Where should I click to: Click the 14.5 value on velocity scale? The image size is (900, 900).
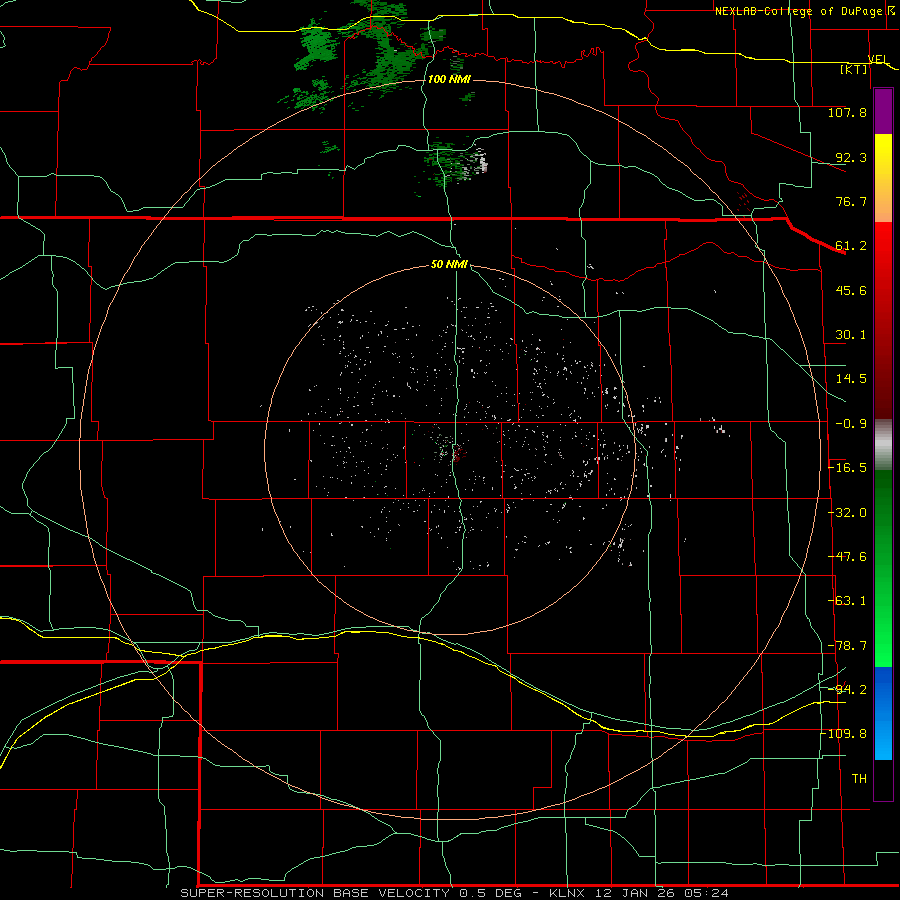pyautogui.click(x=851, y=379)
